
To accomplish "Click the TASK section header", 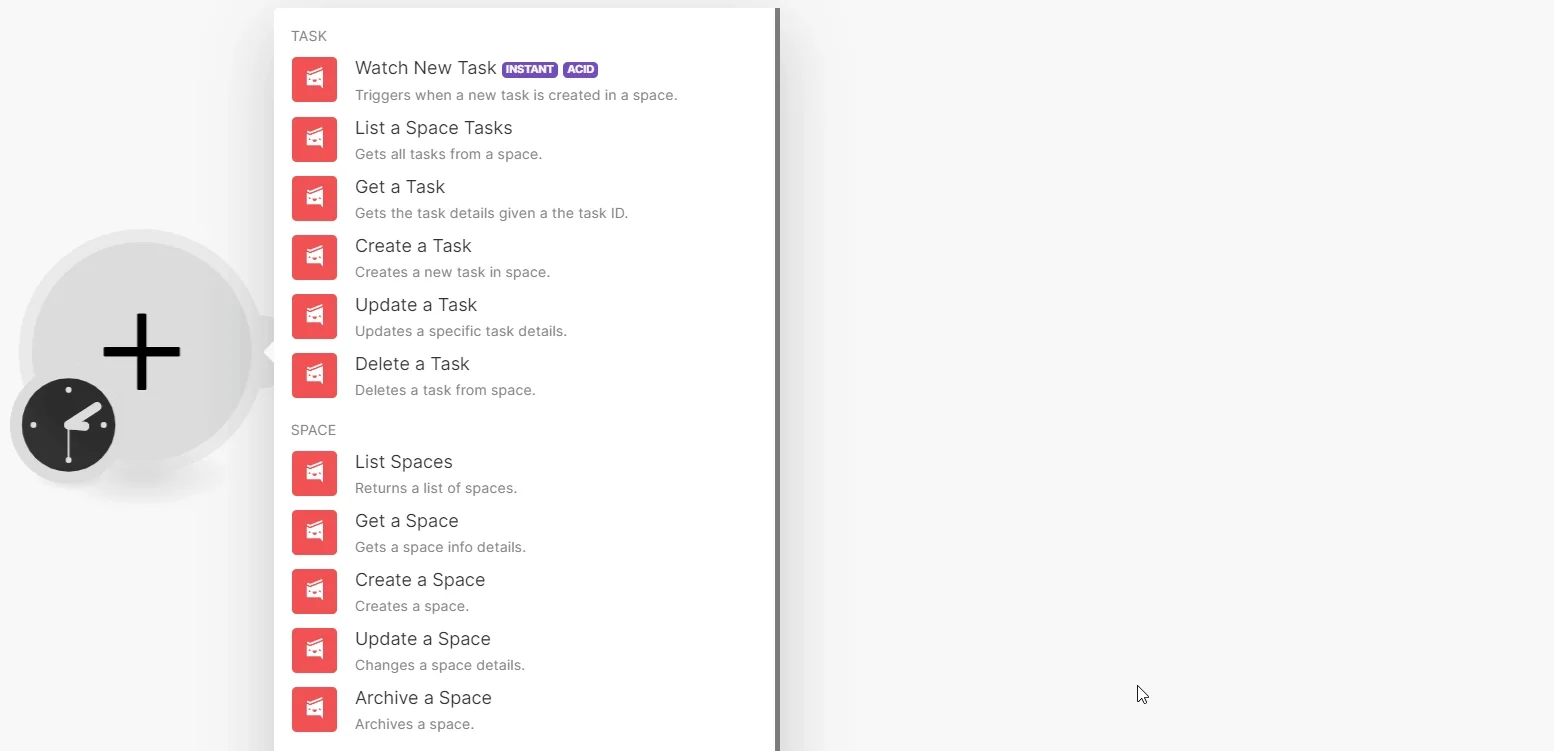I will click(309, 36).
